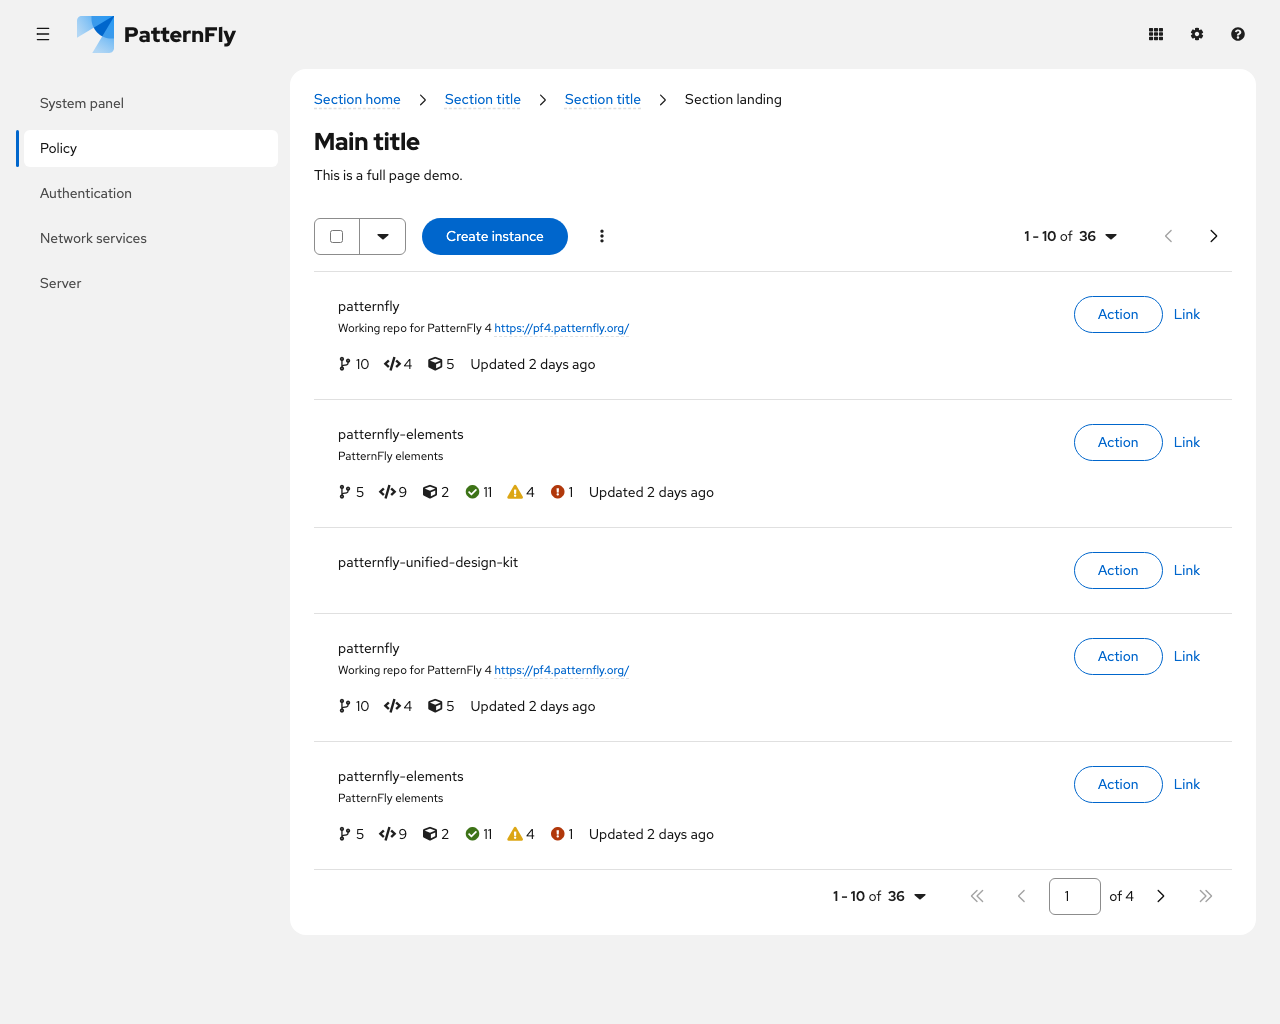The height and width of the screenshot is (1024, 1280).
Task: Click the code icon in second patternfly row
Action: [x=392, y=706]
